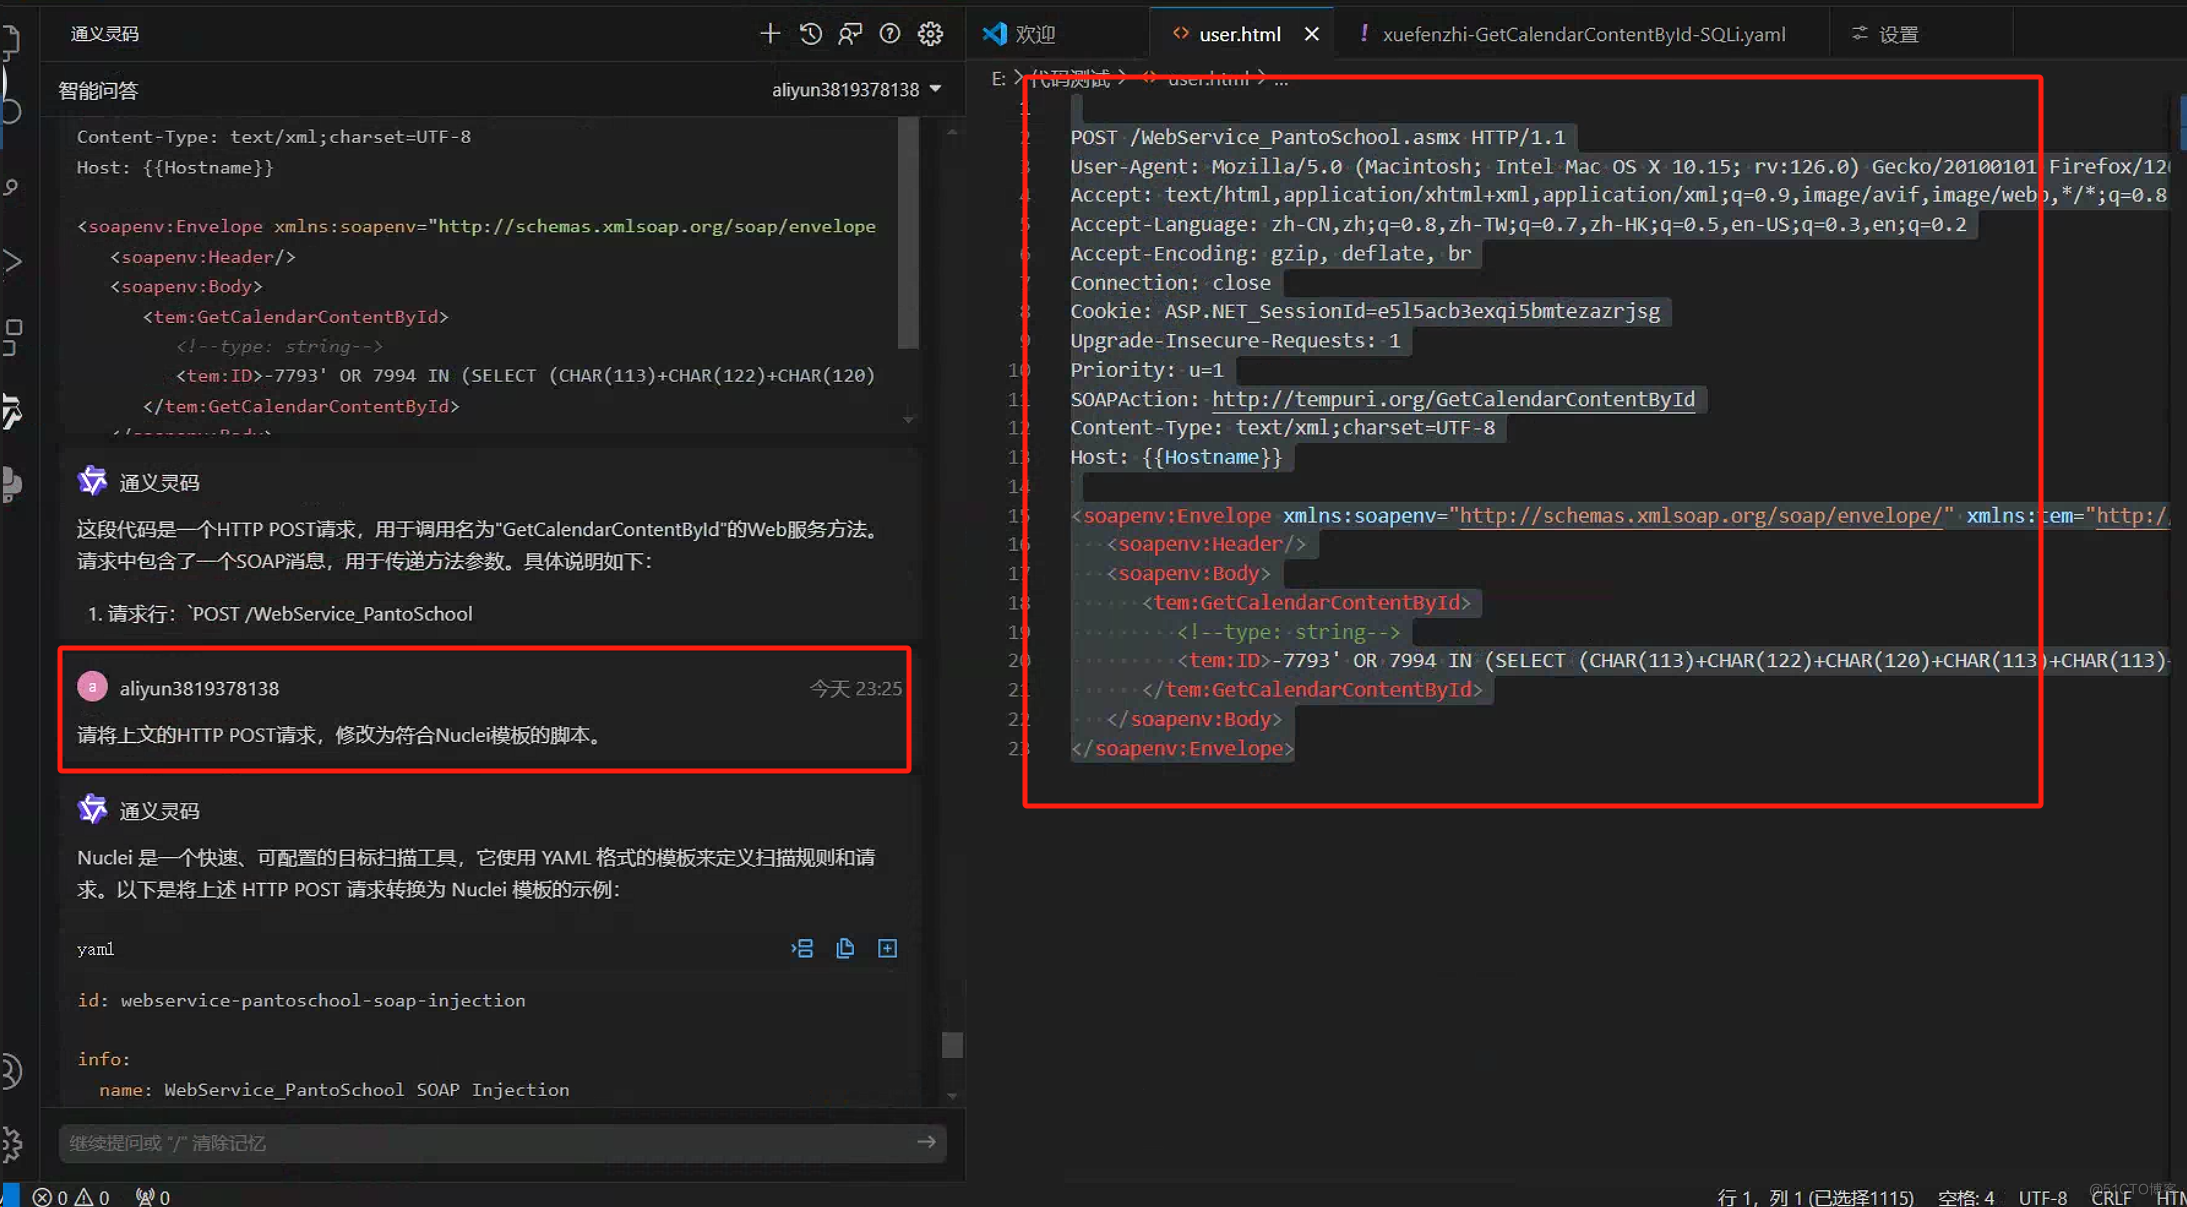Click 代码测试 breadcrumb segment

point(1070,79)
